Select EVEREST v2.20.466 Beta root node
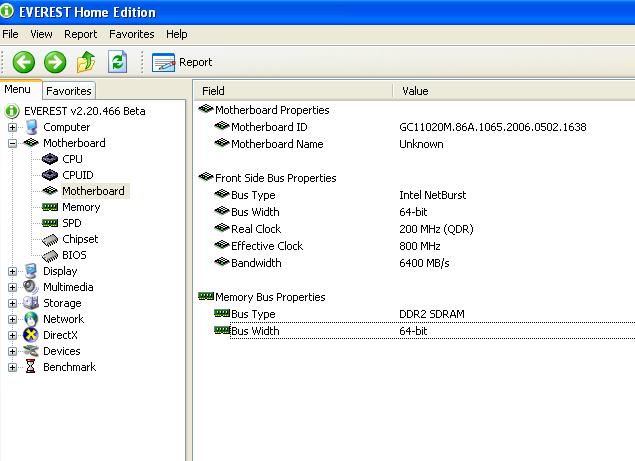The image size is (635, 461). tap(85, 111)
